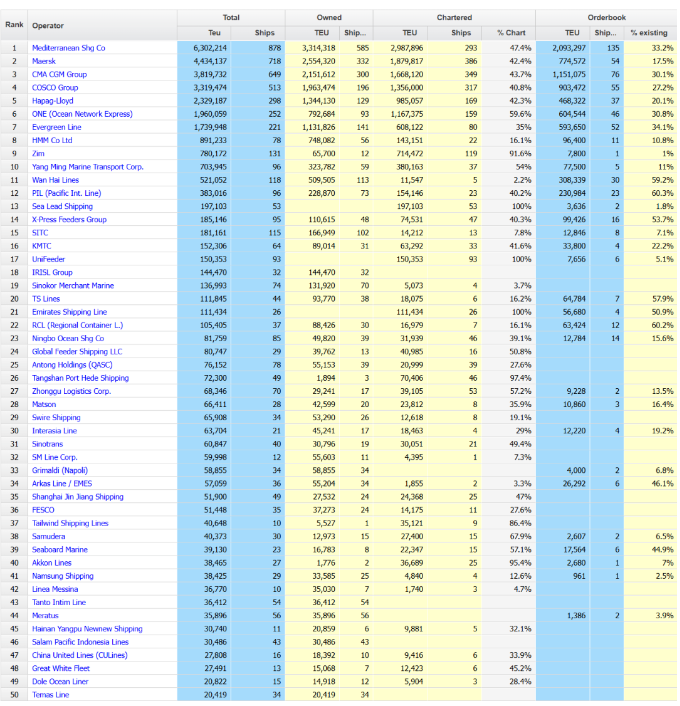680x706 pixels.
Task: Open Temas Line operator link
Action: click(x=50, y=695)
